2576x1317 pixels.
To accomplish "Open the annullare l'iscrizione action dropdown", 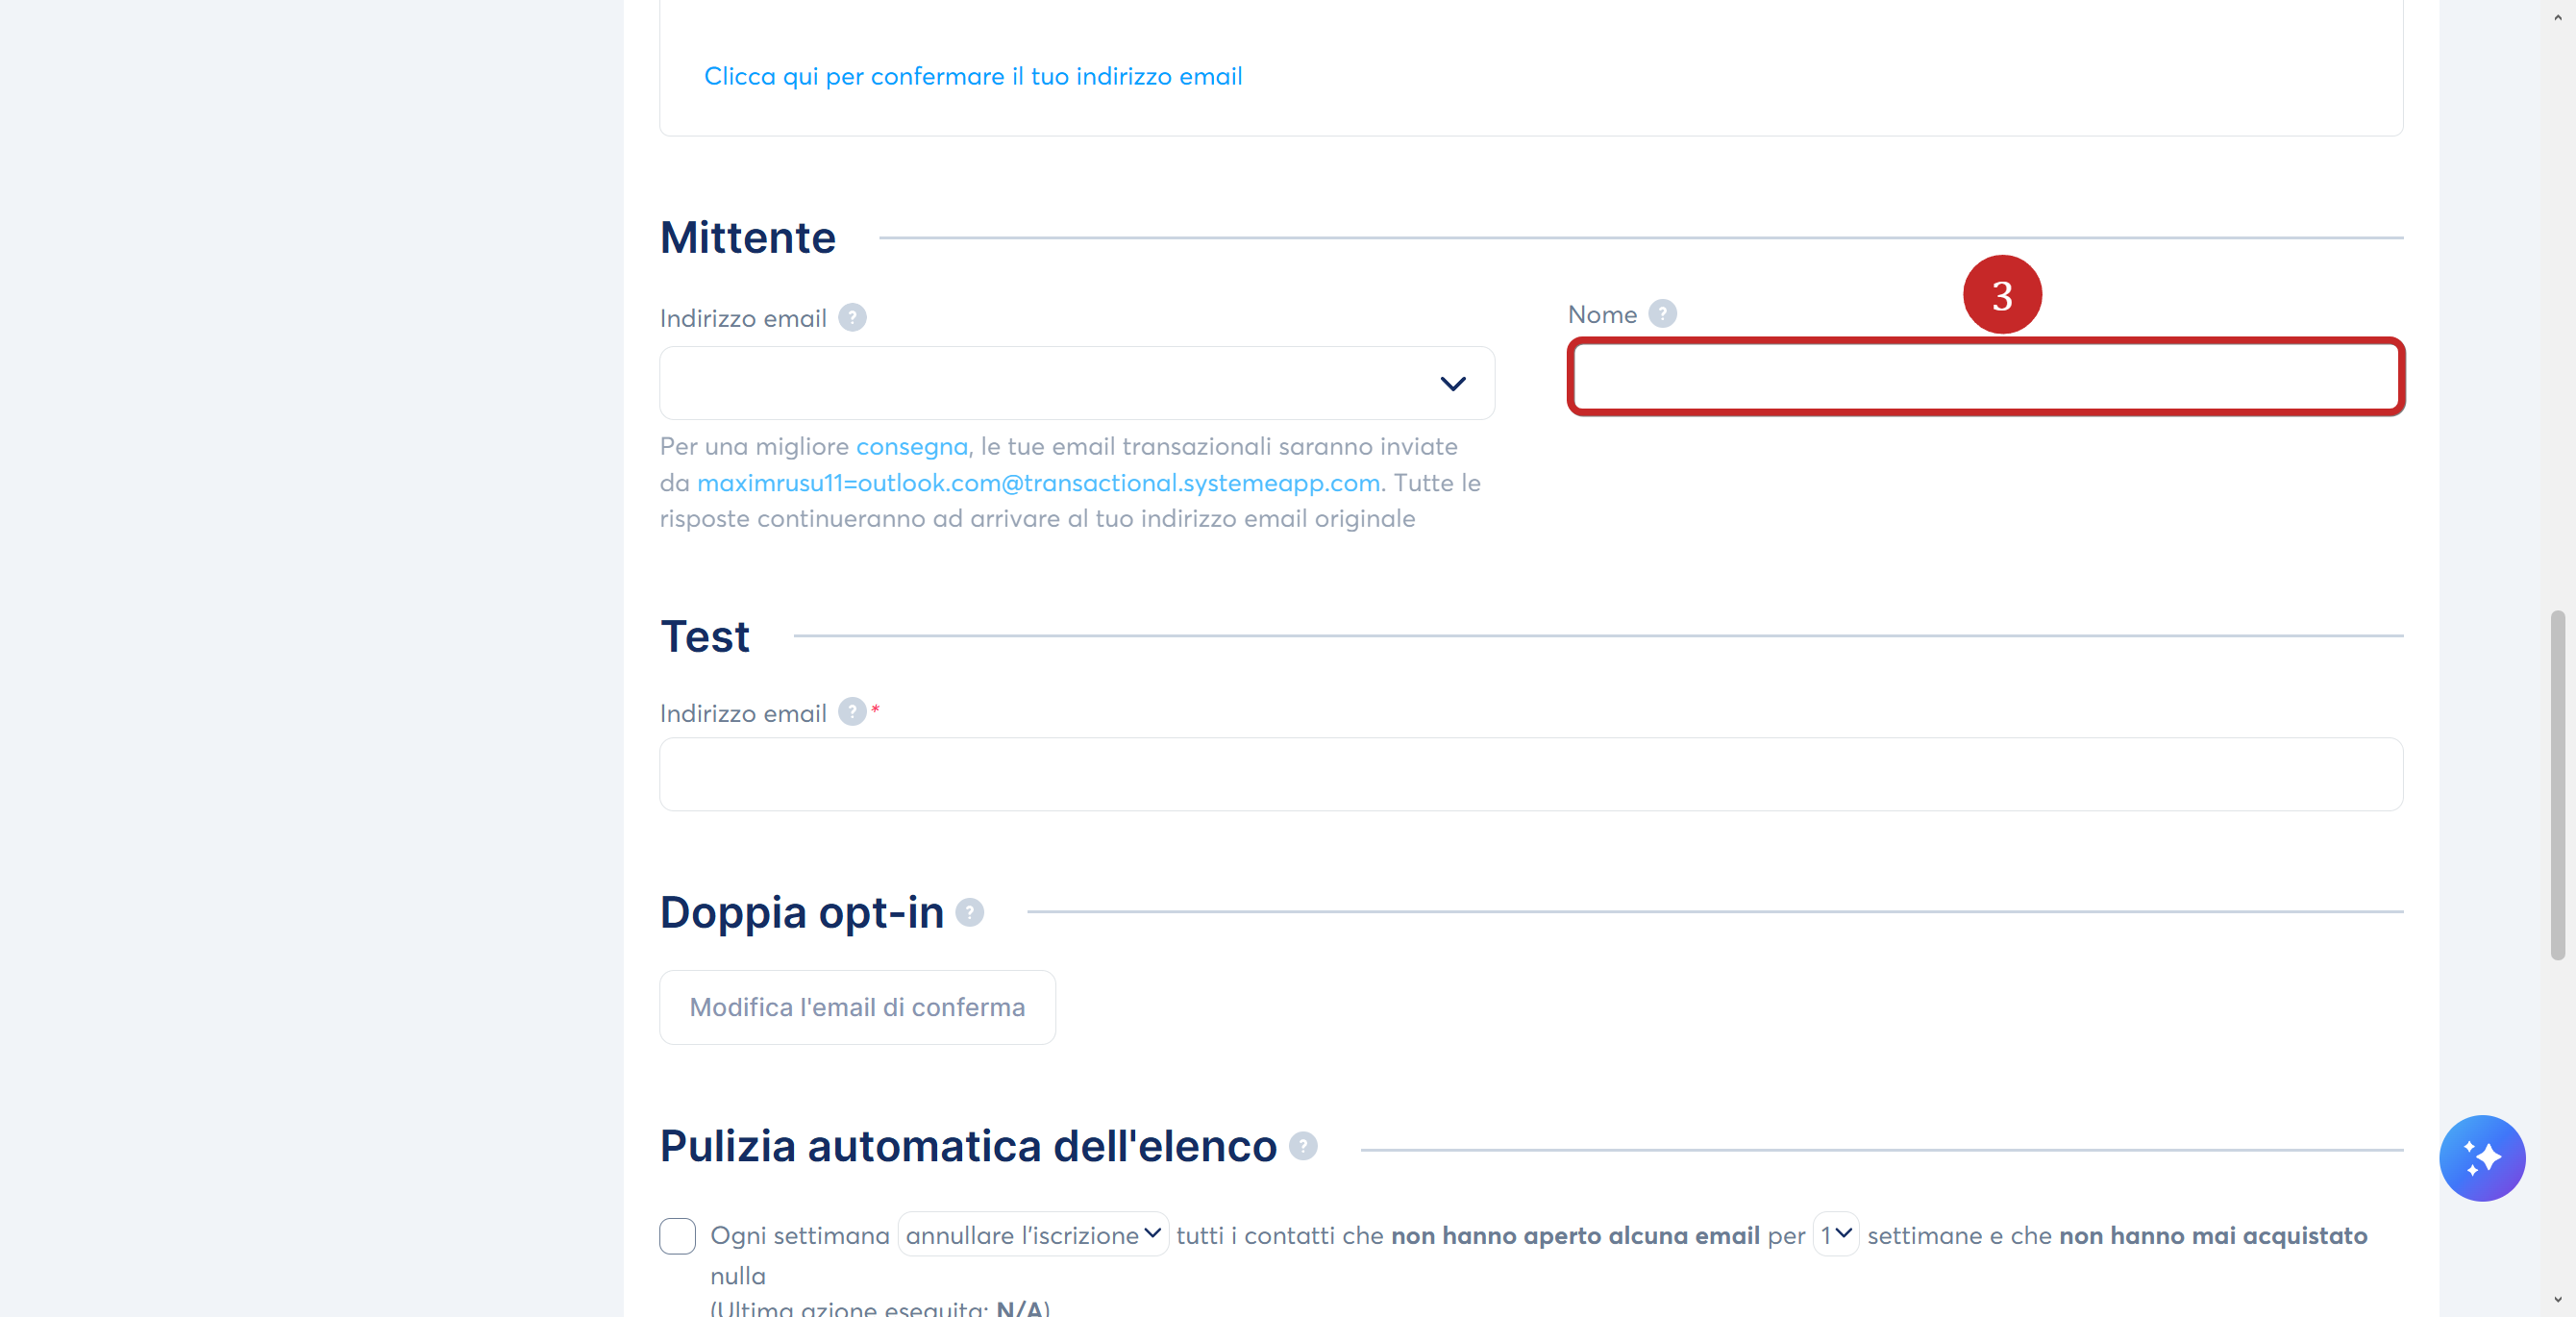I will pyautogui.click(x=1033, y=1235).
